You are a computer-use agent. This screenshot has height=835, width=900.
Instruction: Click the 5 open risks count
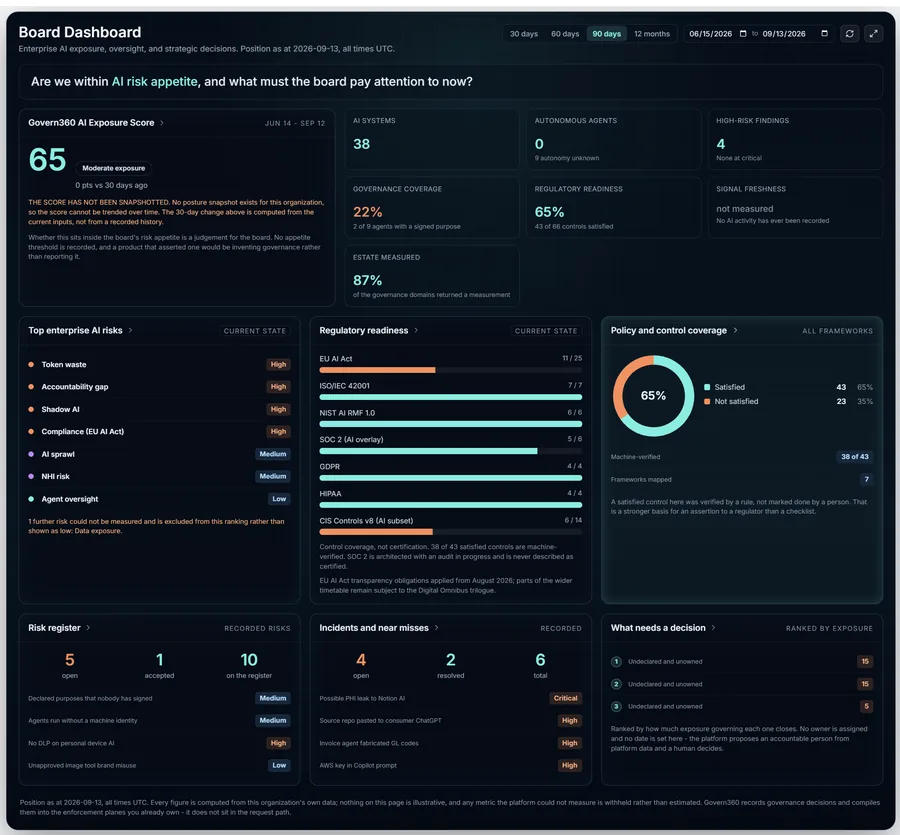[69, 659]
